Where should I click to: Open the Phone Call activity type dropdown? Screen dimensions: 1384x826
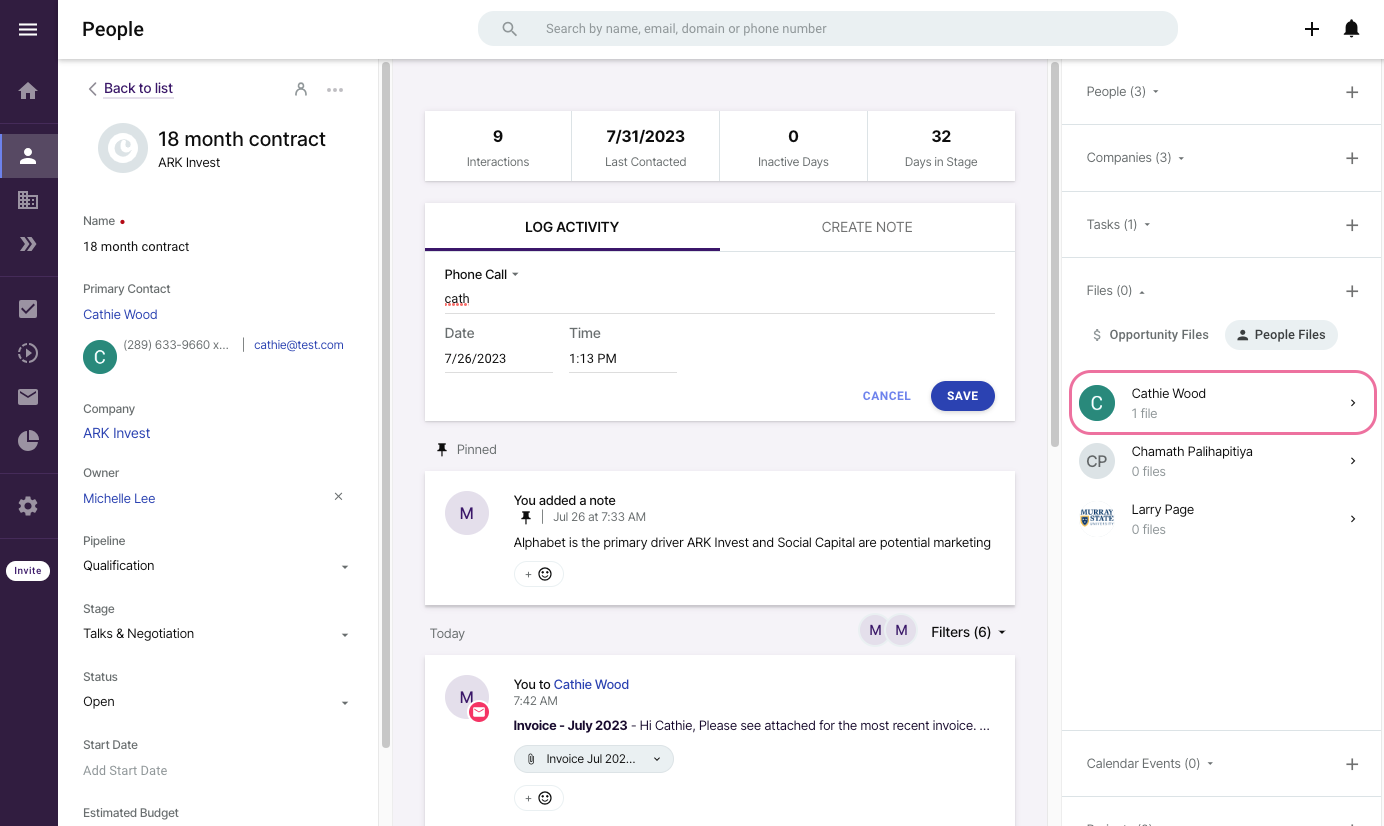pos(482,274)
